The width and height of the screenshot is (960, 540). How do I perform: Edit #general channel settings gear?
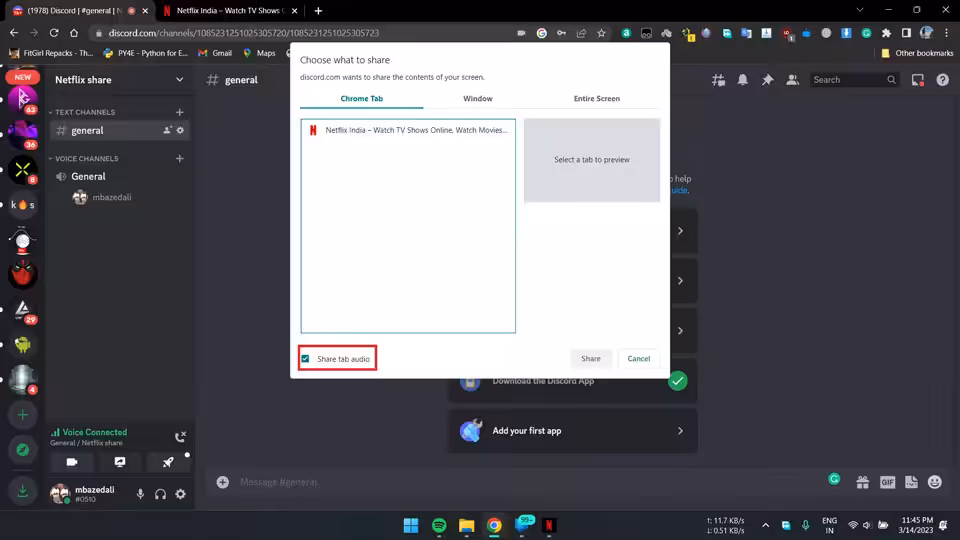click(x=180, y=130)
